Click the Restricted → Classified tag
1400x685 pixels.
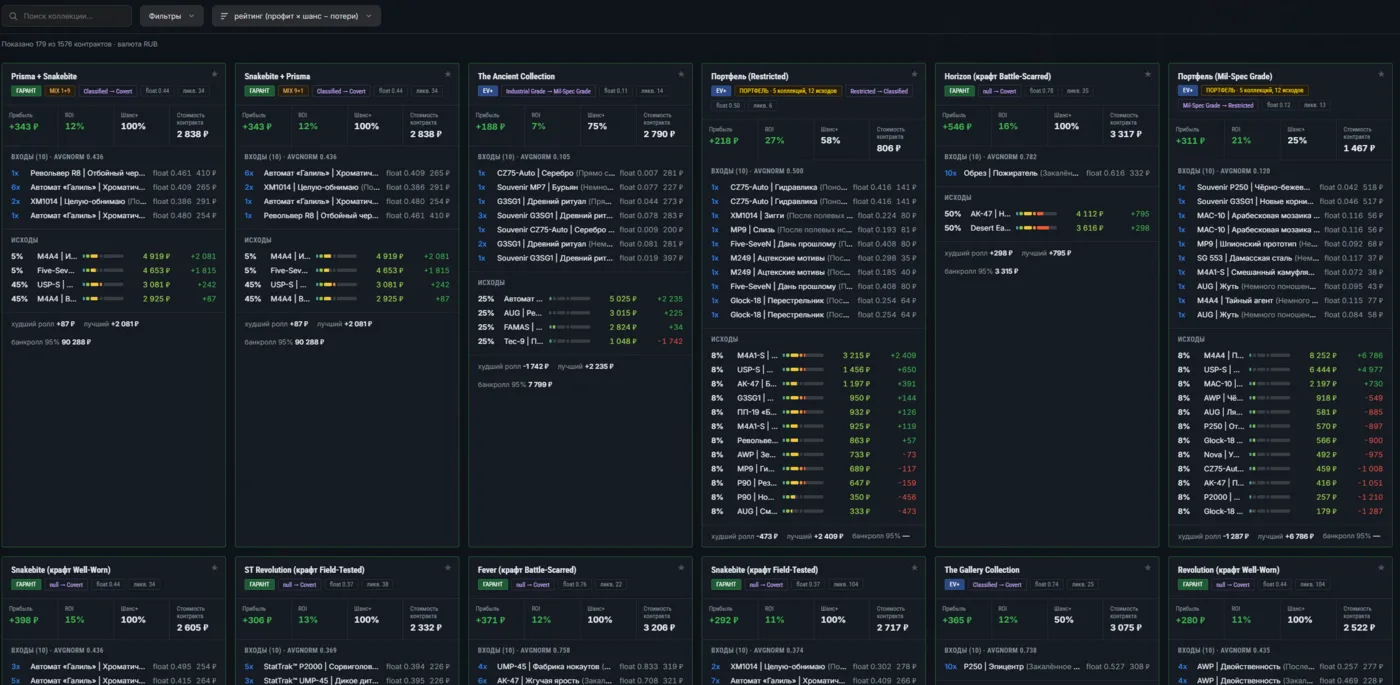(x=879, y=91)
